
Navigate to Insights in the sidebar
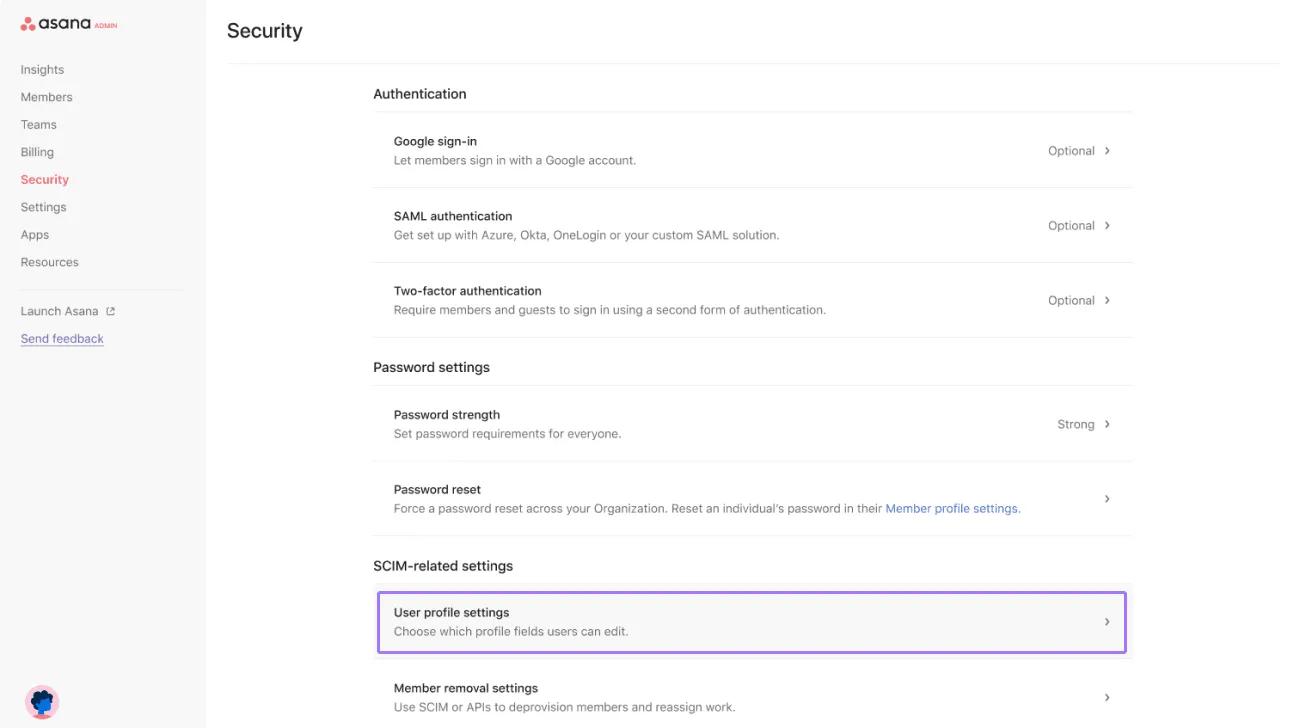(x=42, y=69)
